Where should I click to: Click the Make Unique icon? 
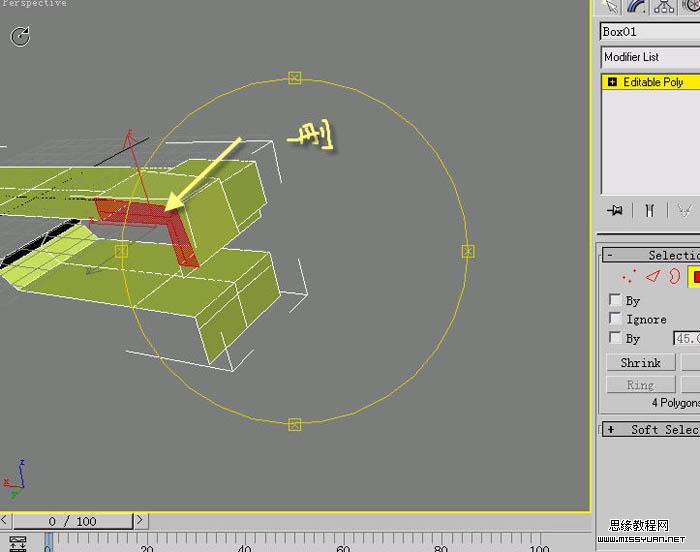pyautogui.click(x=684, y=210)
